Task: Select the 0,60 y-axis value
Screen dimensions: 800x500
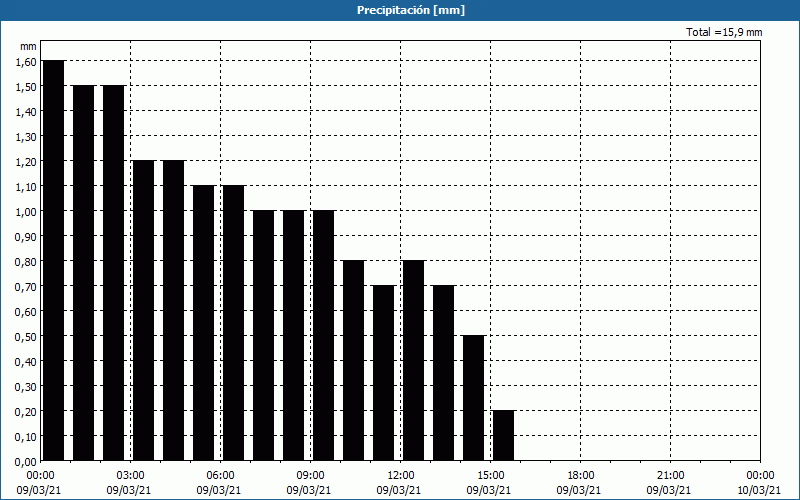Action: click(26, 311)
